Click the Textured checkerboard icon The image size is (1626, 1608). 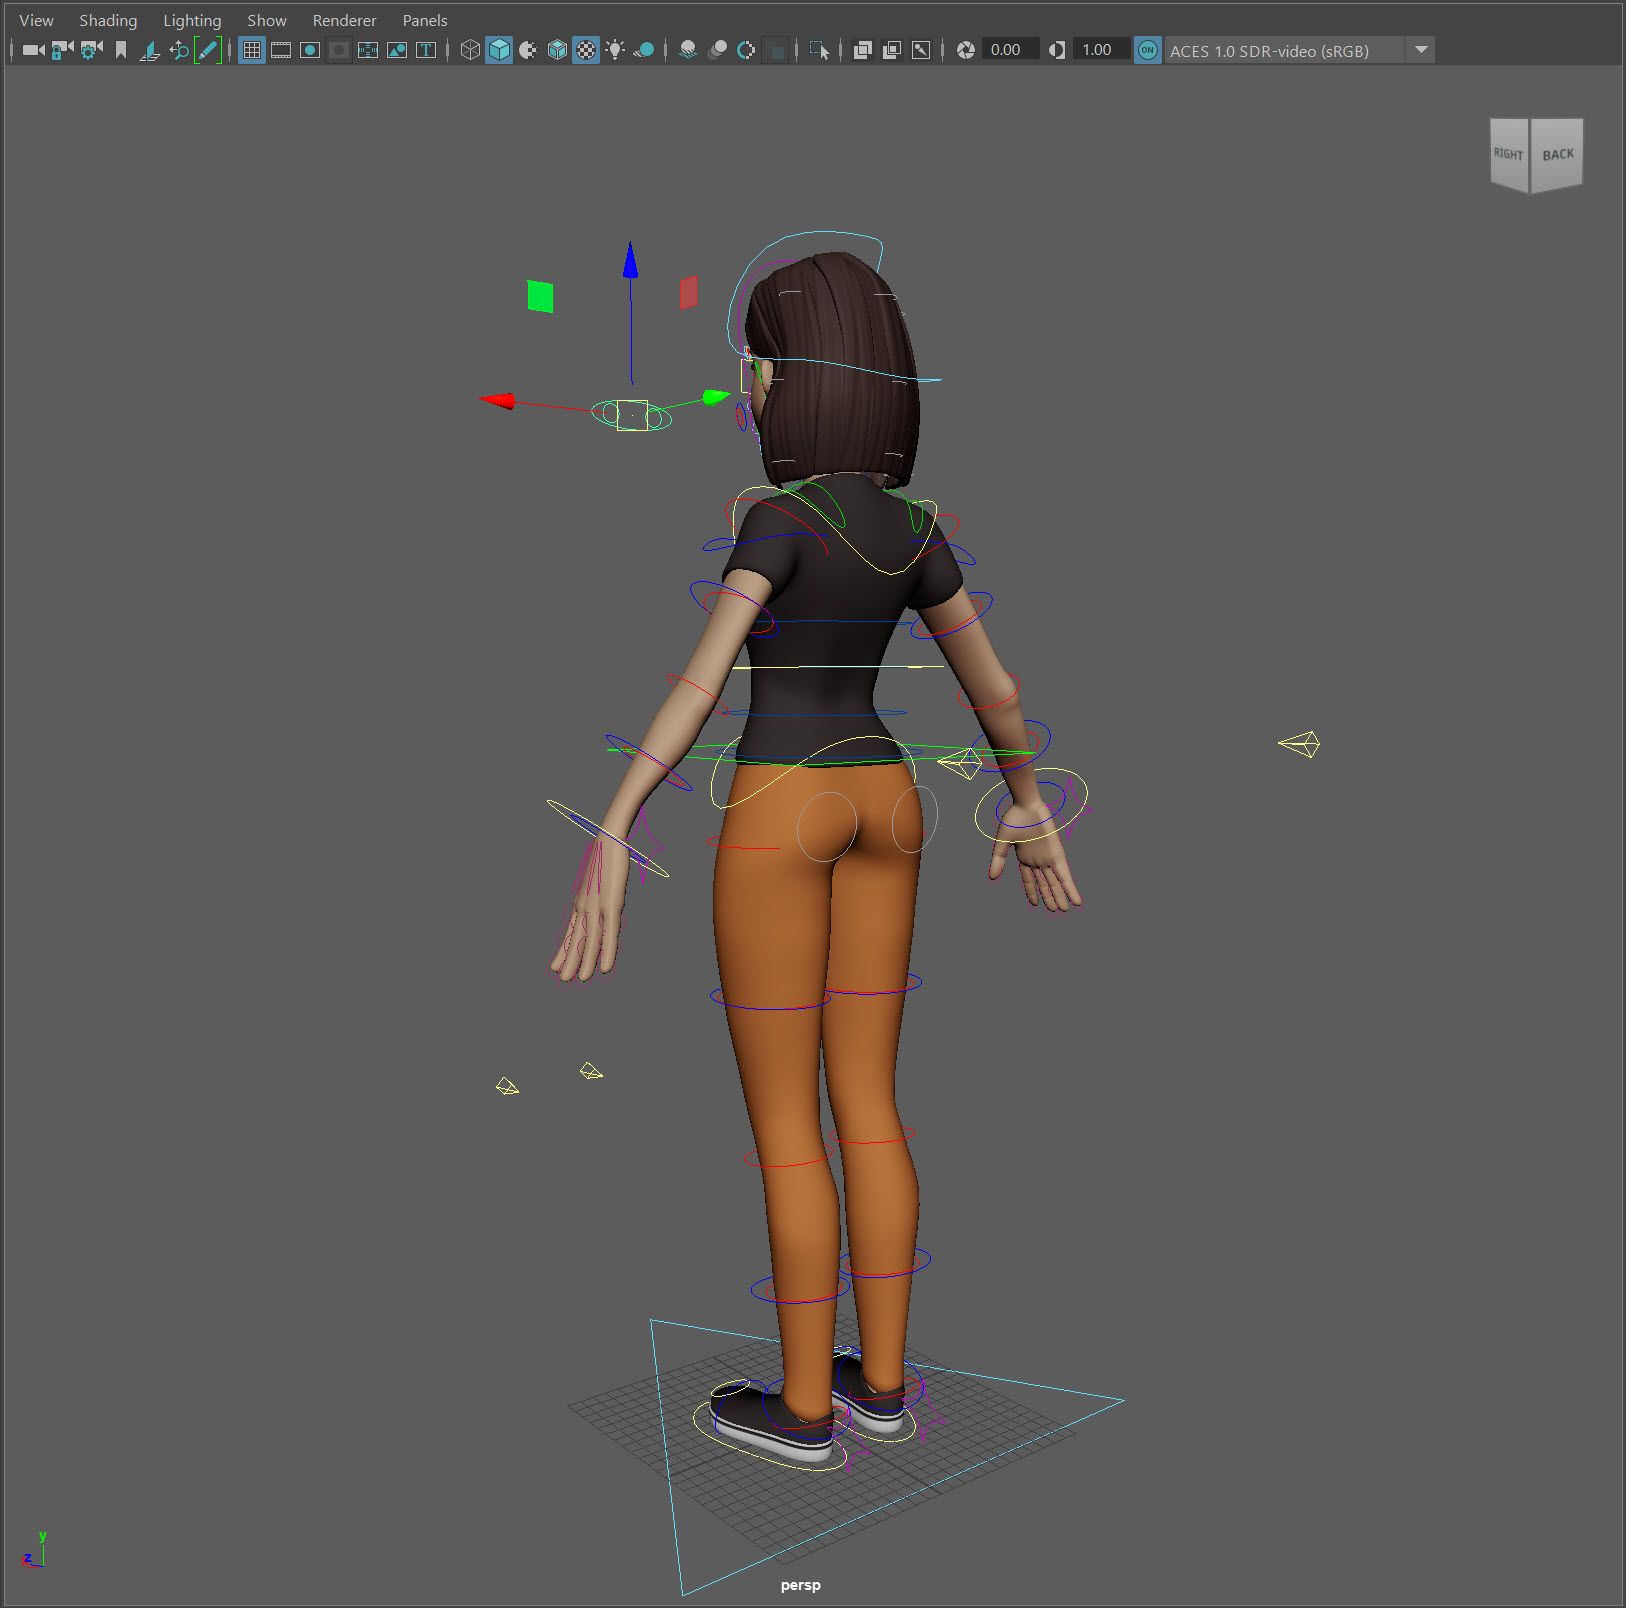tap(586, 50)
